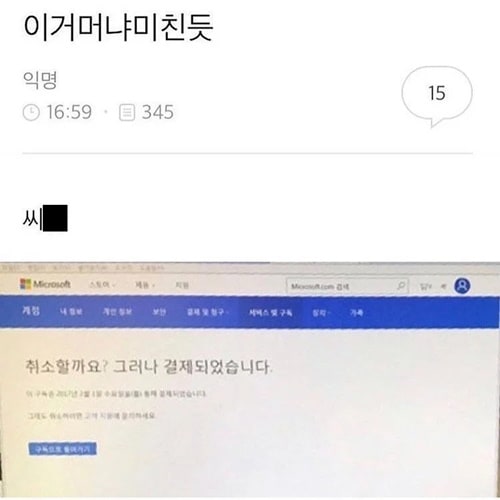Open the 보안 tab
The image size is (500, 500).
click(x=159, y=312)
